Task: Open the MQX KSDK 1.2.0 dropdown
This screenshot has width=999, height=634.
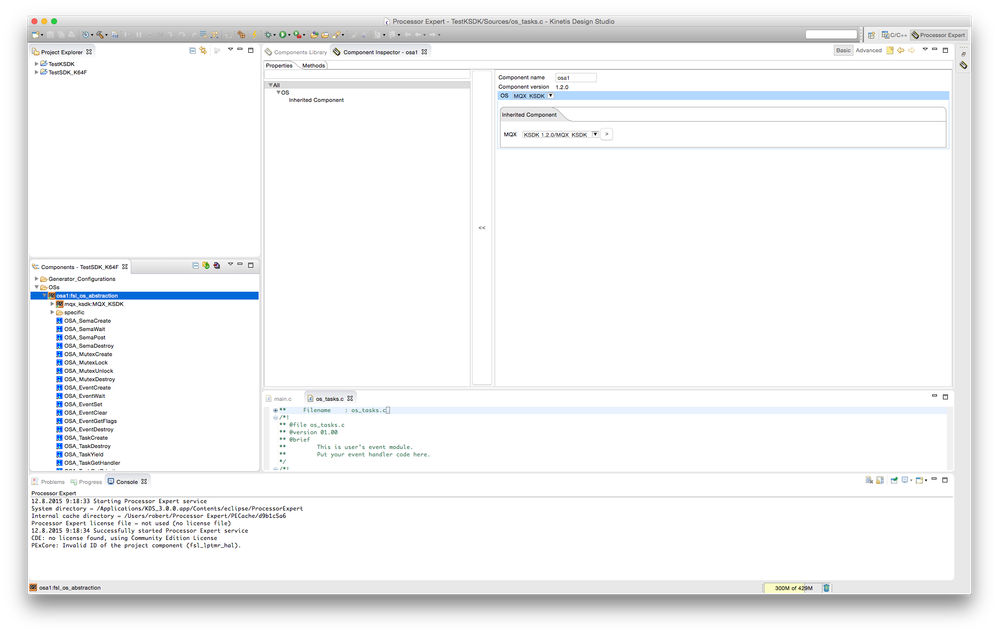Action: (595, 134)
